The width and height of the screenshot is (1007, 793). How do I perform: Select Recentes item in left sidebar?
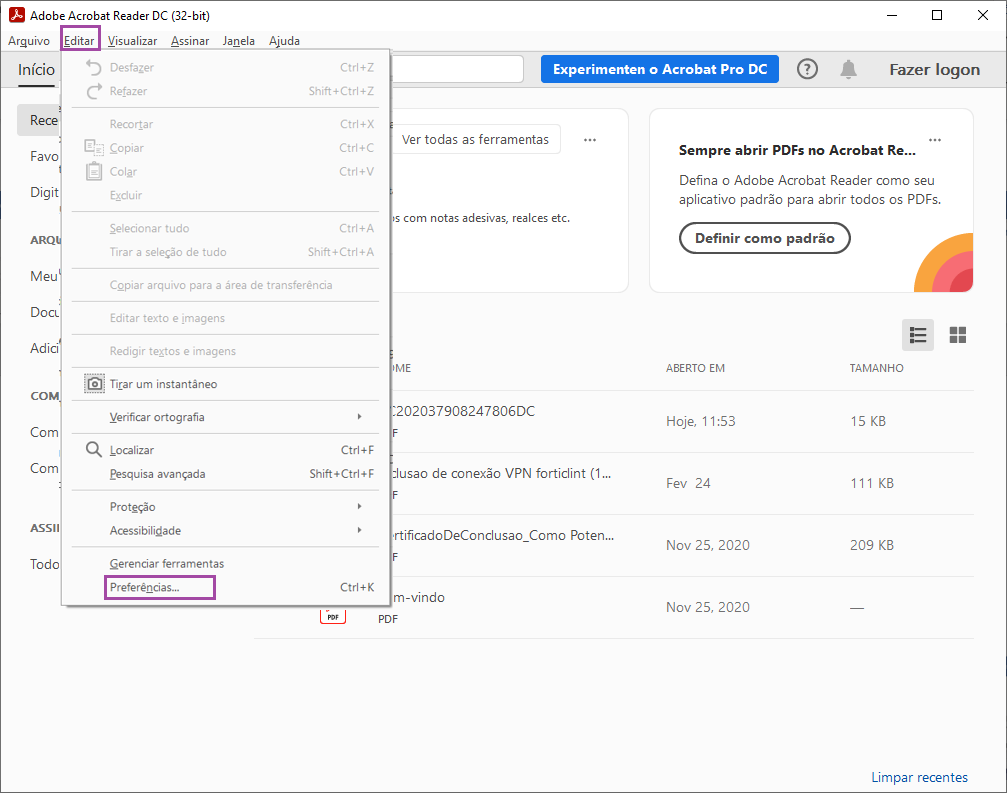click(x=40, y=120)
